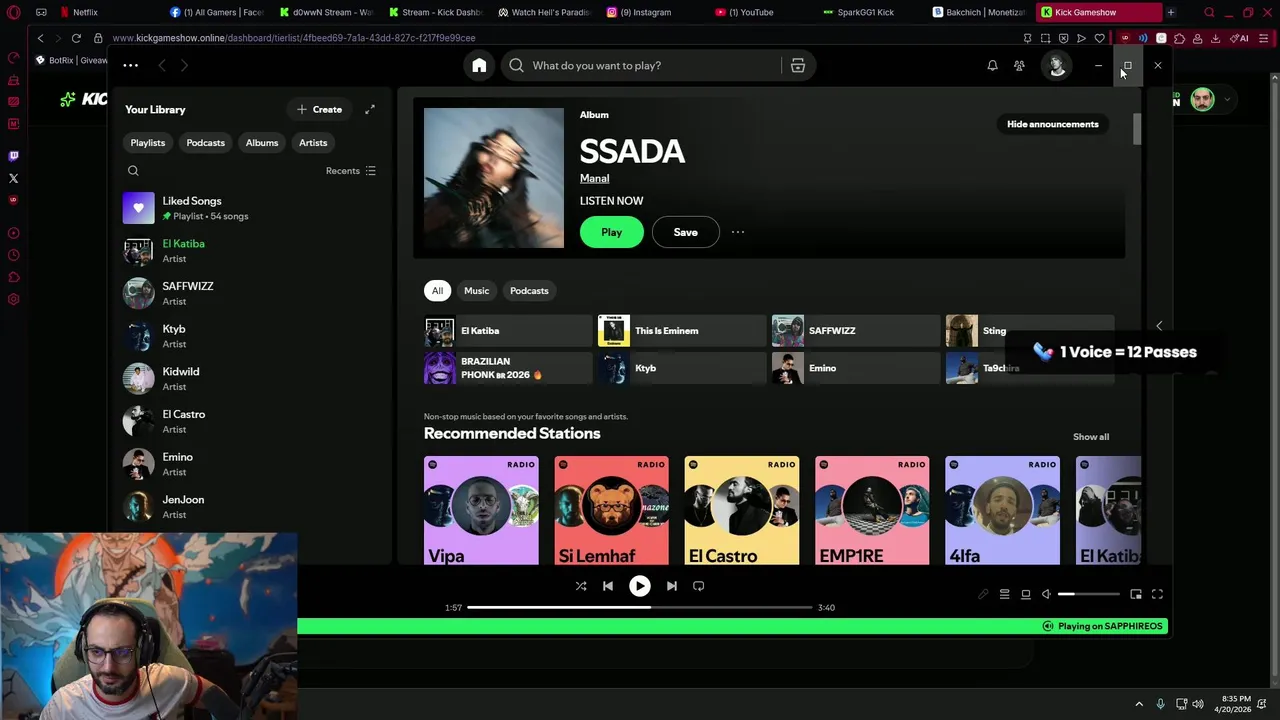Filter library by Podcasts
Screen dimensions: 1280x720
click(x=205, y=143)
